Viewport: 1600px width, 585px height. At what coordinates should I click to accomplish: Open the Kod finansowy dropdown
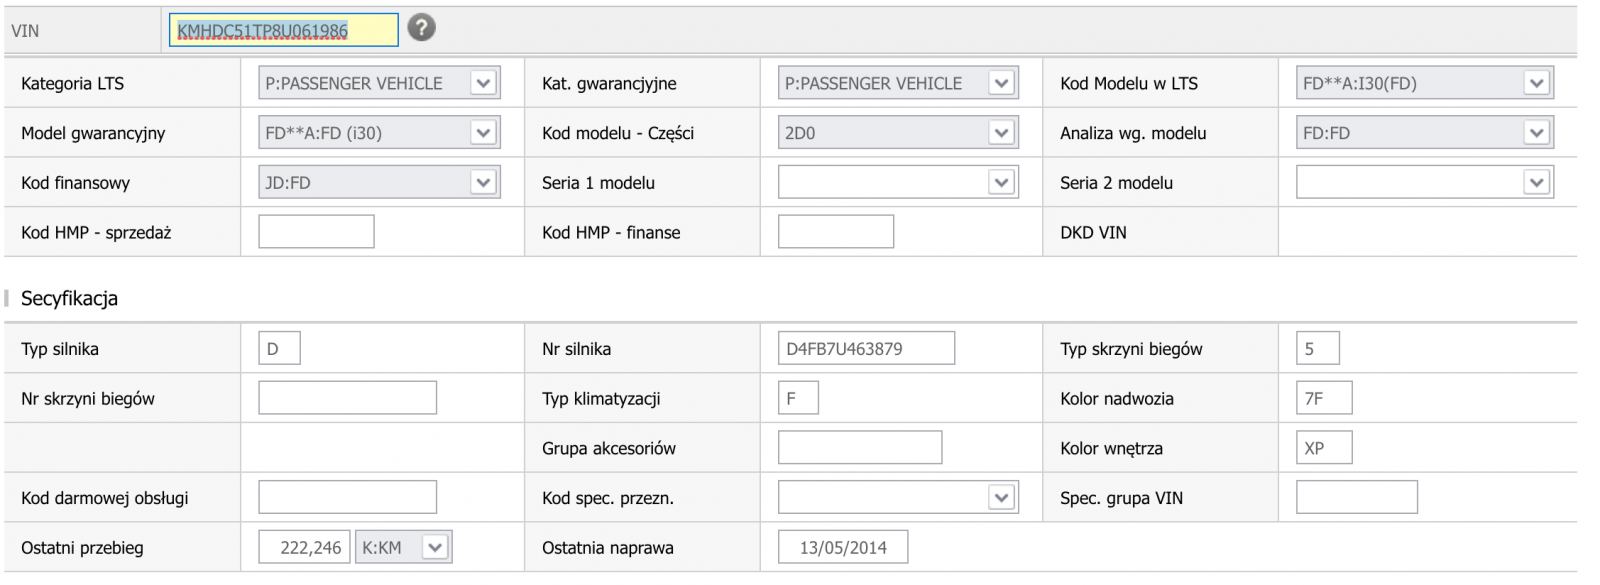click(x=379, y=183)
